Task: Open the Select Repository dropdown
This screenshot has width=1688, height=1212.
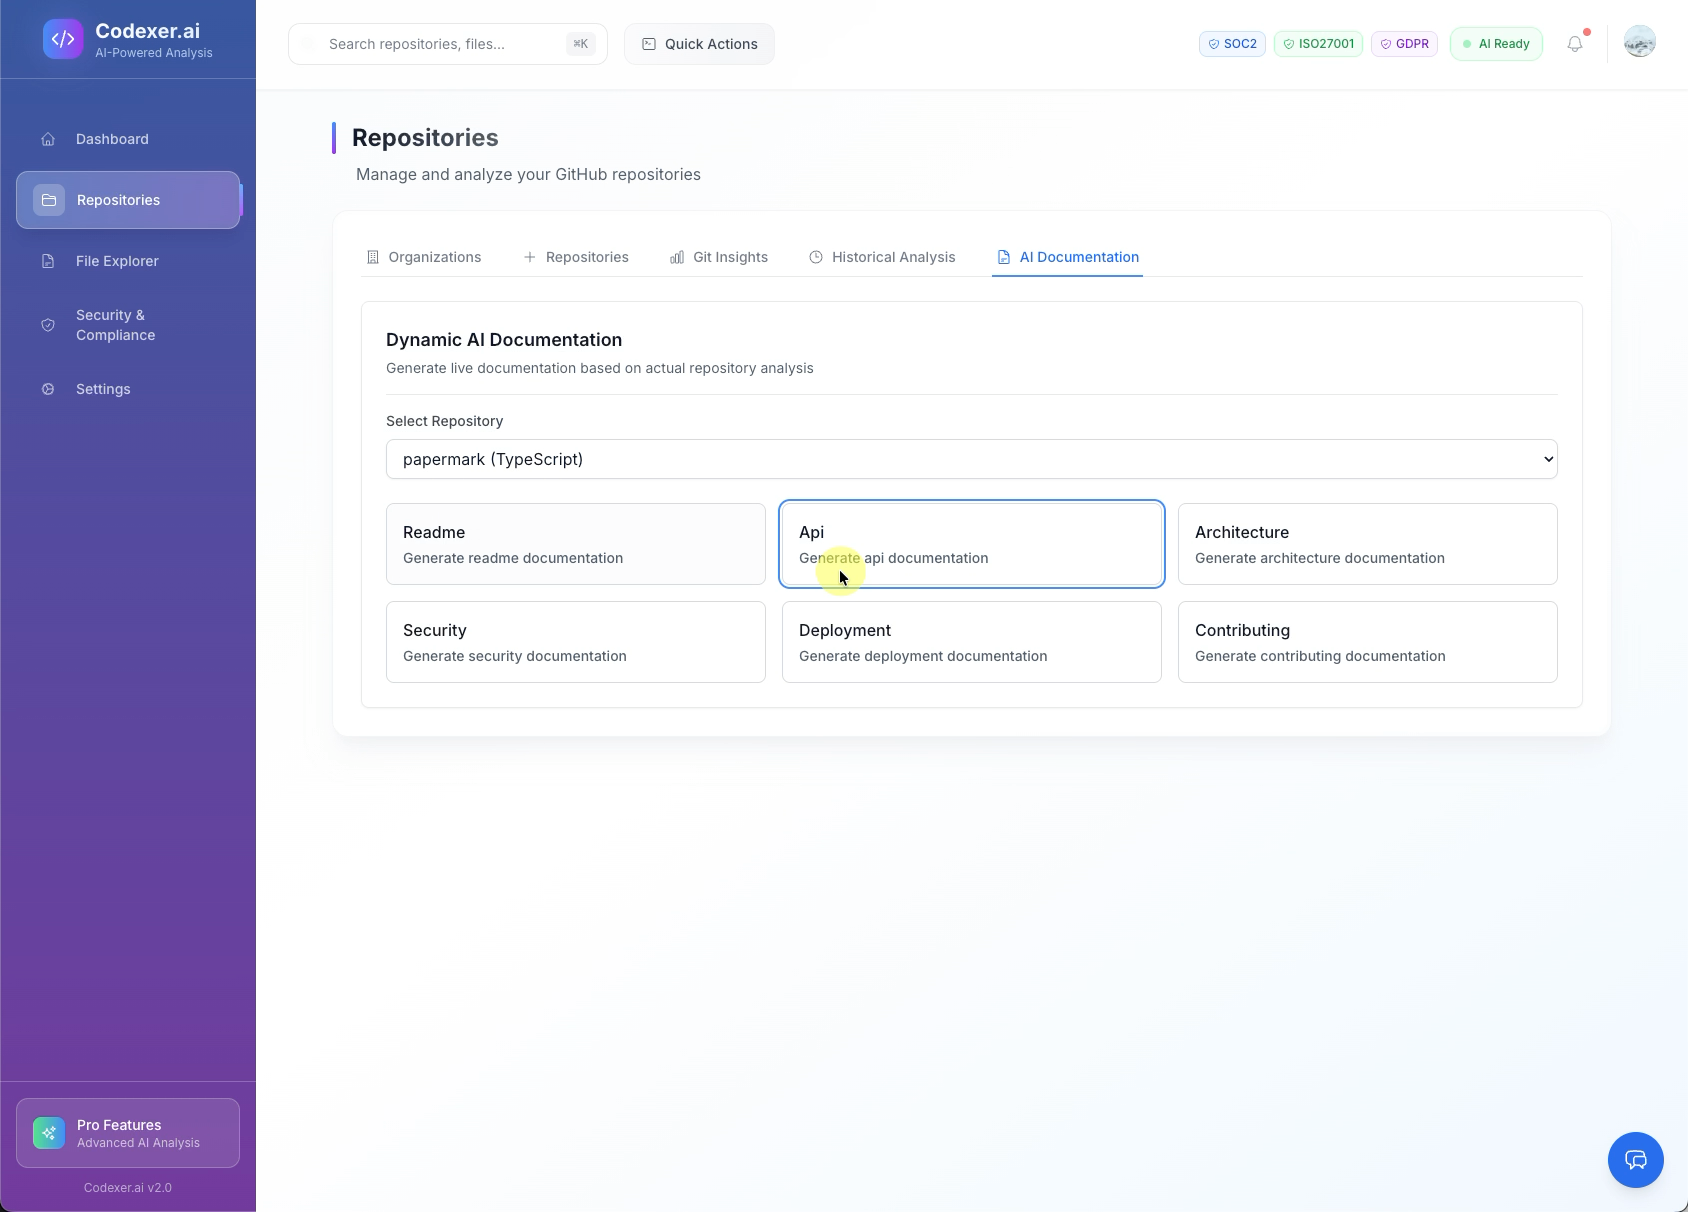Action: click(970, 459)
